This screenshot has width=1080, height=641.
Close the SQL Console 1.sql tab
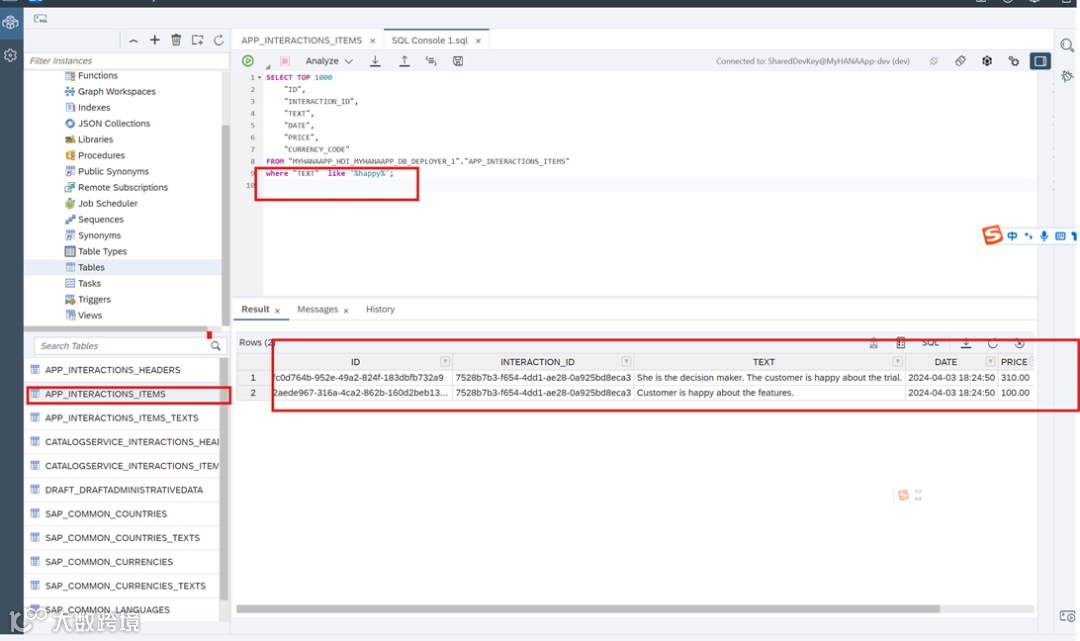[x=478, y=41]
